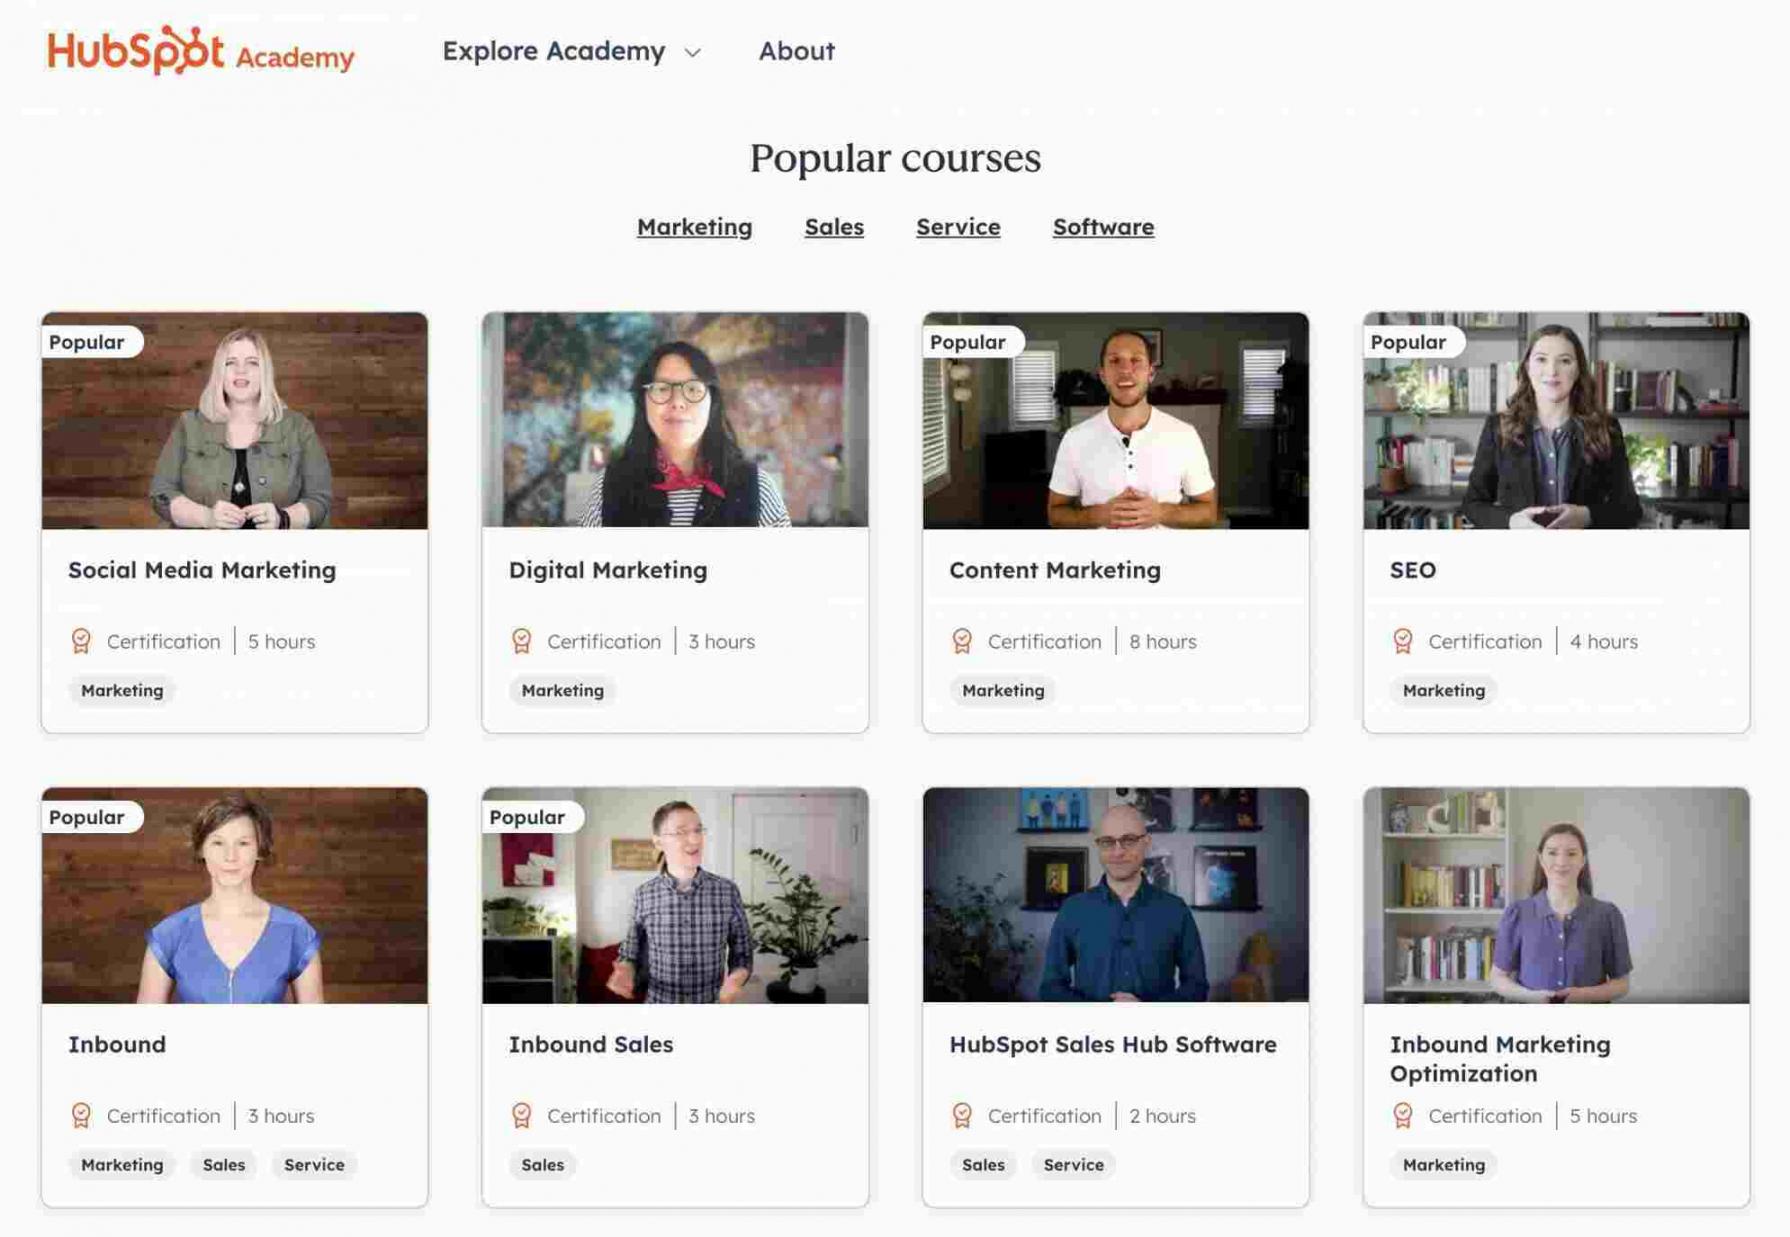Screen dimensions: 1790x1237
Task: Switch to the Sales courses tab
Action: pyautogui.click(x=834, y=227)
